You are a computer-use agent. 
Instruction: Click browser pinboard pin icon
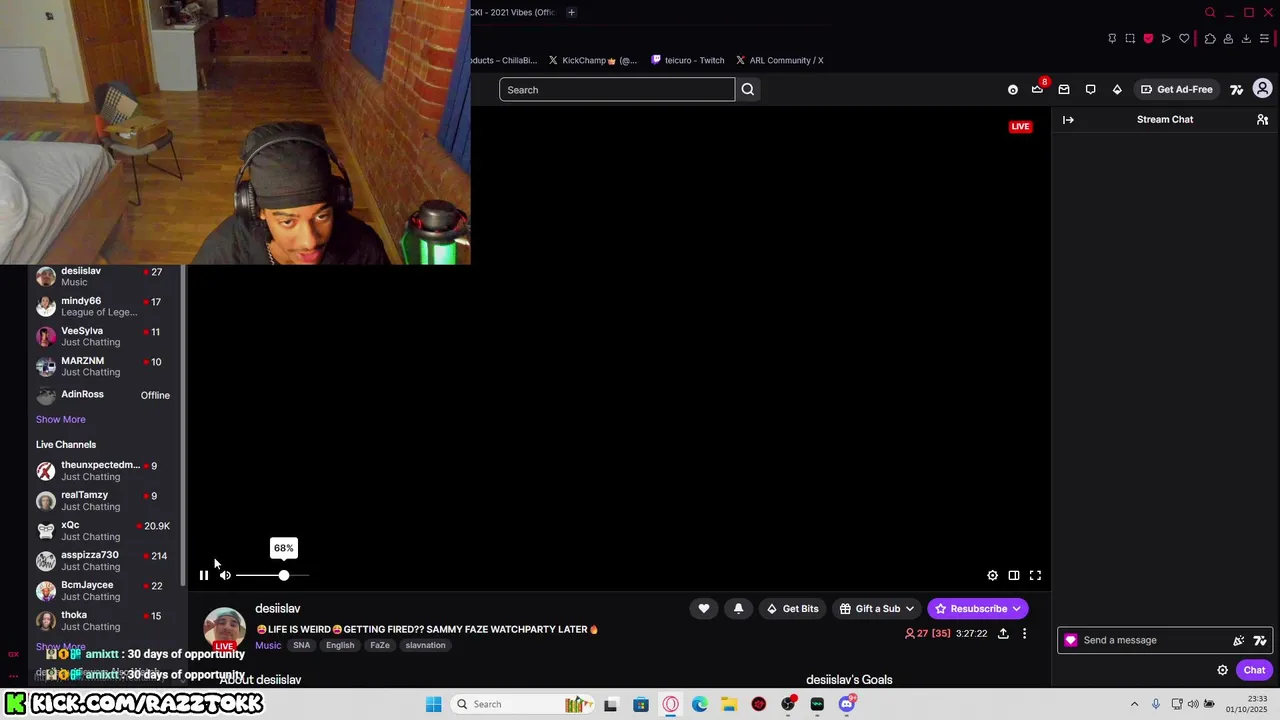[1112, 38]
